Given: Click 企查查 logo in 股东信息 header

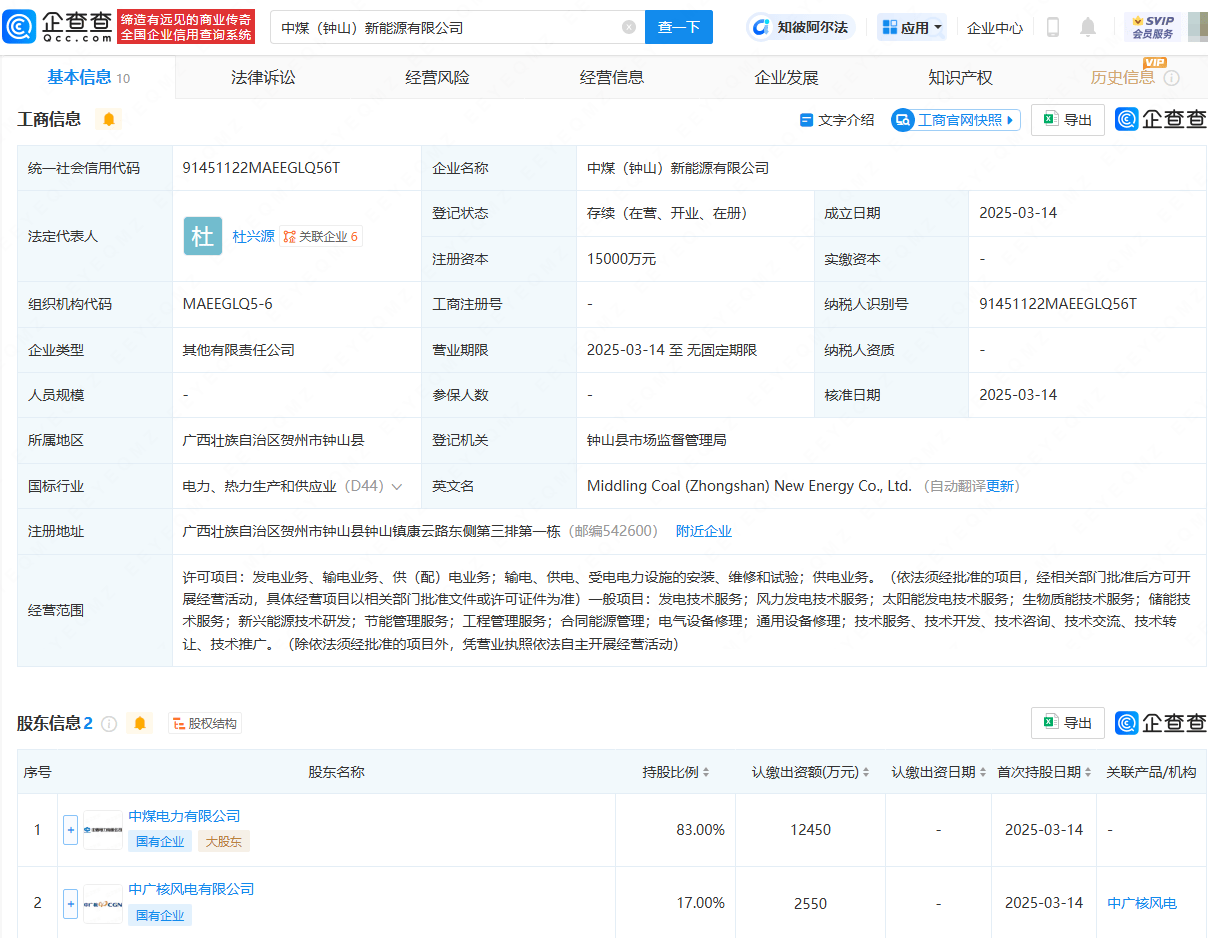Looking at the screenshot, I should click(1161, 723).
